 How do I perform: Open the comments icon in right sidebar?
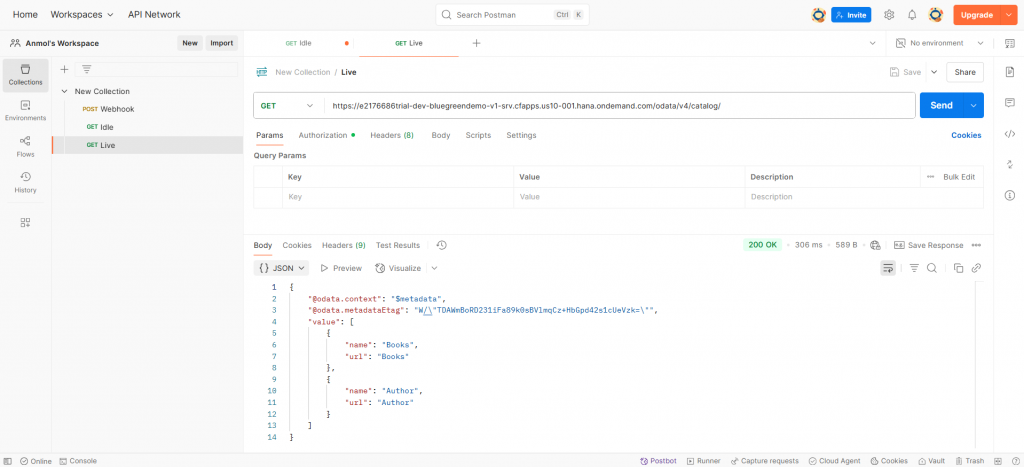[1010, 103]
